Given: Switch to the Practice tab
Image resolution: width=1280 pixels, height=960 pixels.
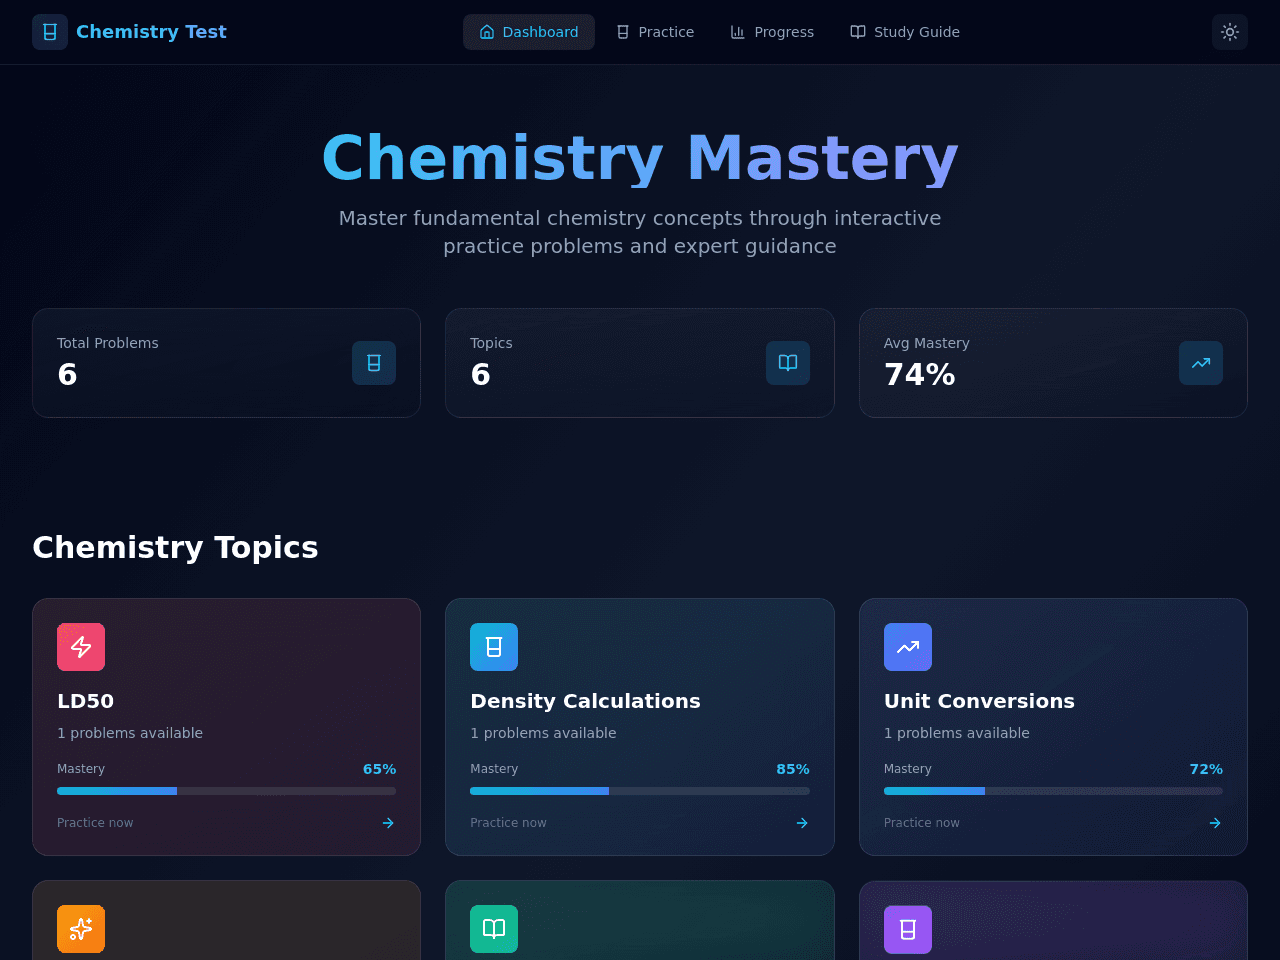Looking at the screenshot, I should point(655,32).
